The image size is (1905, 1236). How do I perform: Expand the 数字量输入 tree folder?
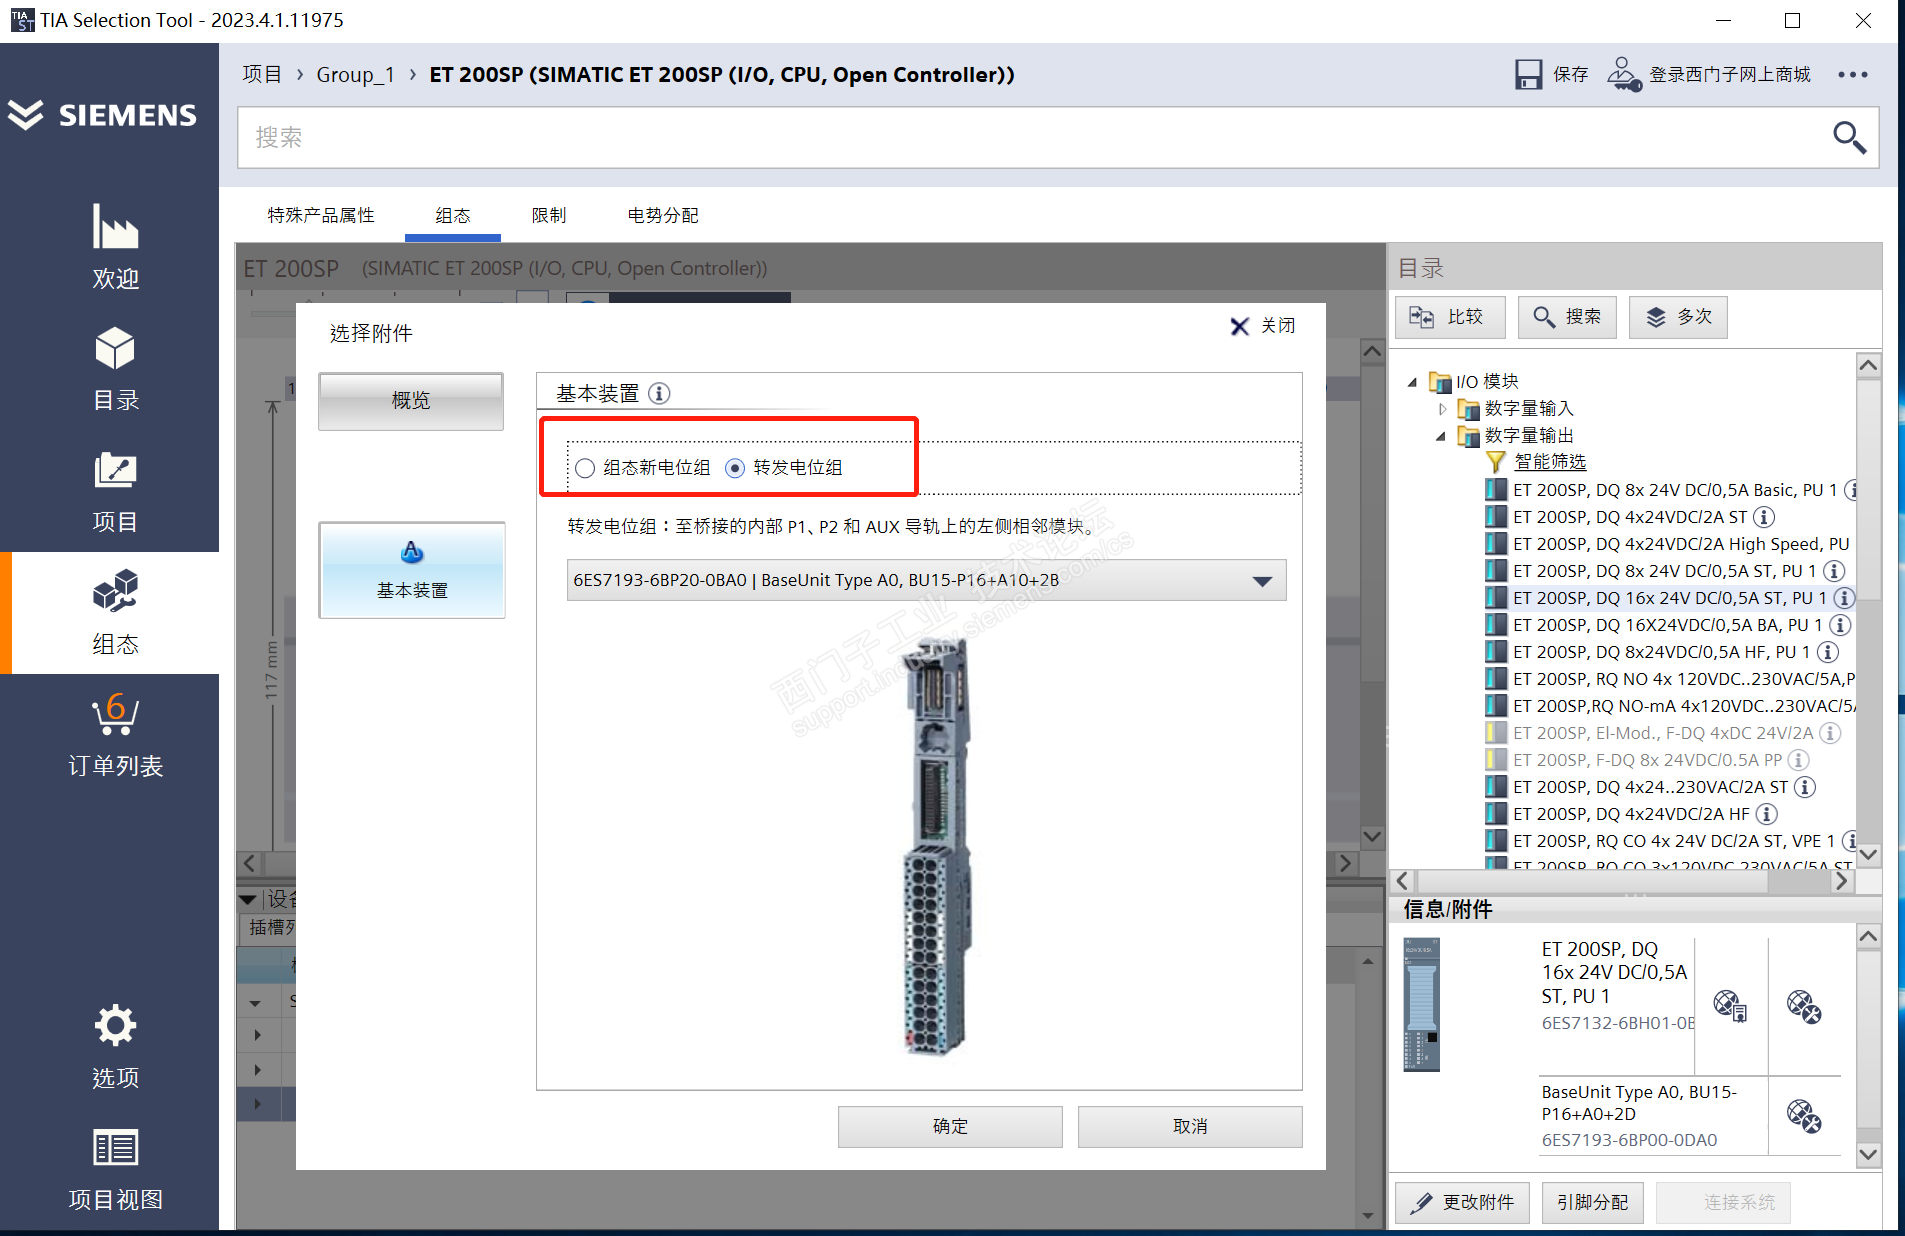1442,409
